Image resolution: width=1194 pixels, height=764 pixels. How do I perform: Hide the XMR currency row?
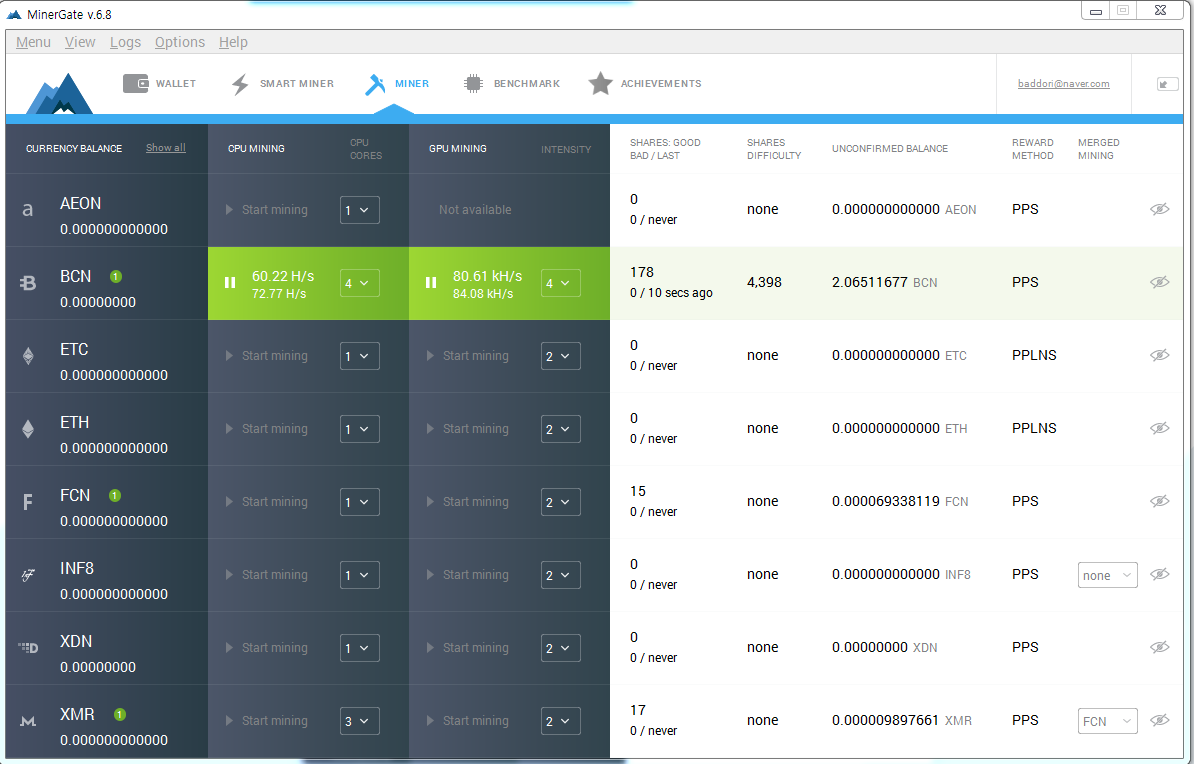point(1160,720)
